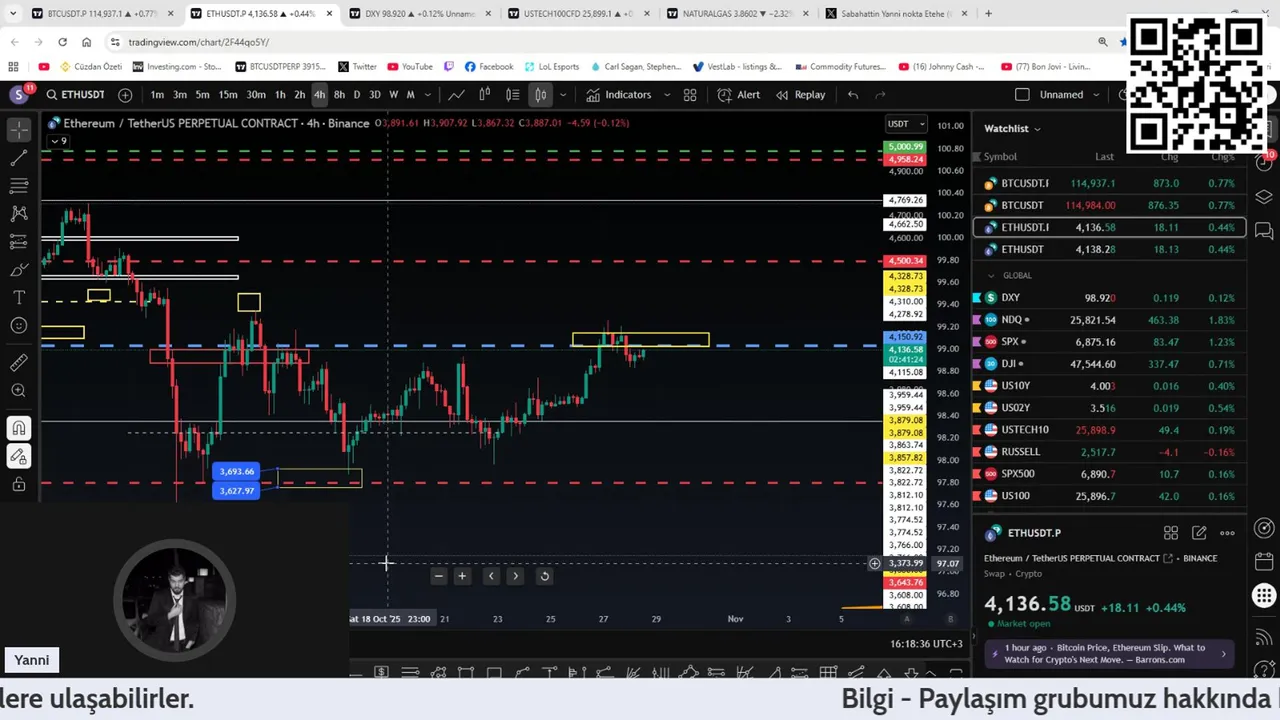Open the emoji icons tool

[19, 326]
